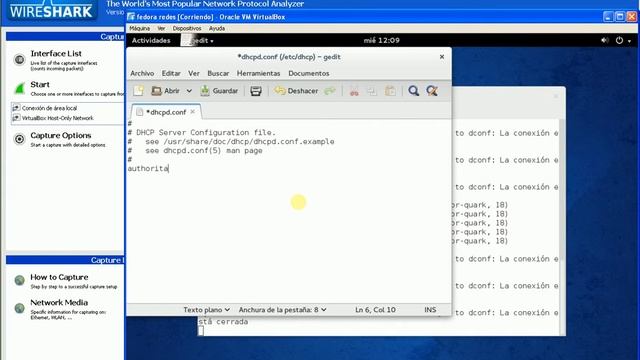Click the redo arrow icon
640x360 pixels.
coord(330,91)
